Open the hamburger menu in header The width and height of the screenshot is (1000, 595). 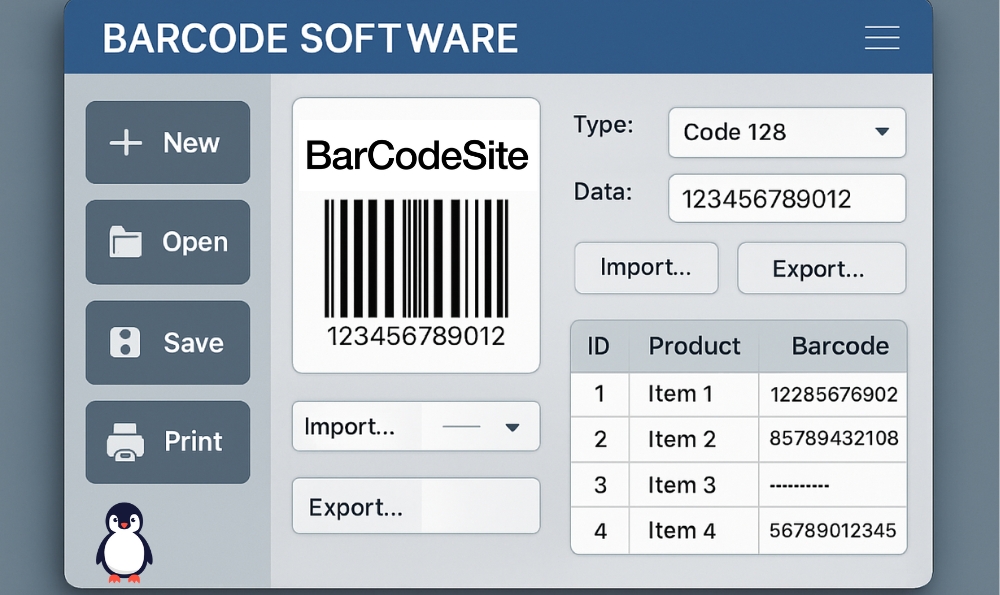click(882, 38)
